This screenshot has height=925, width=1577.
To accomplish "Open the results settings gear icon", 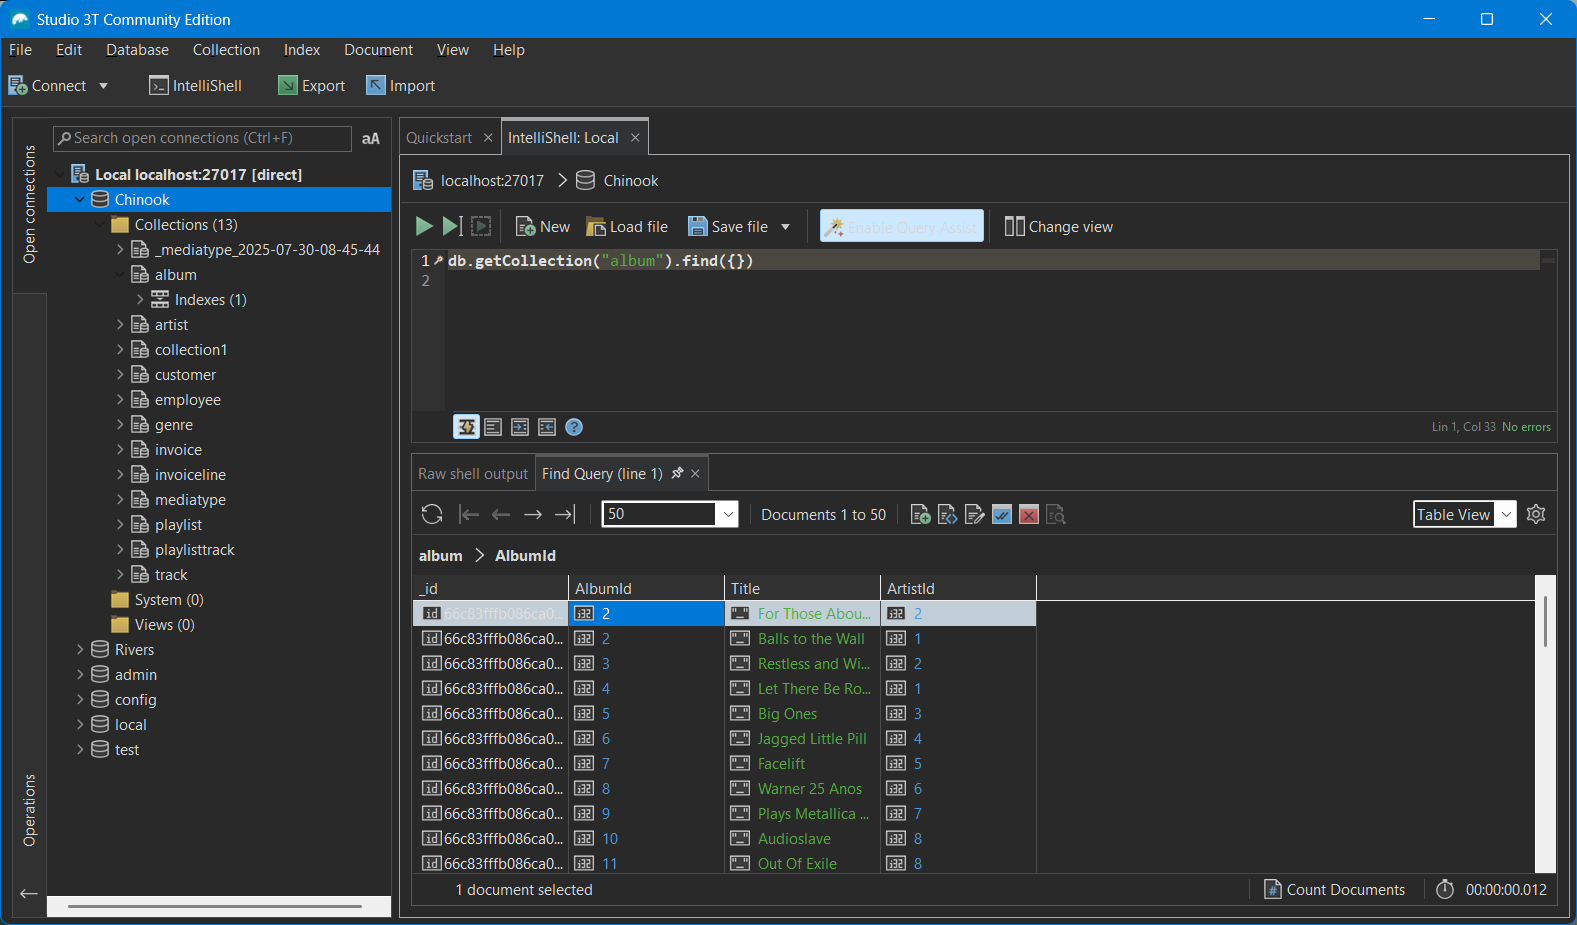I will pos(1536,514).
